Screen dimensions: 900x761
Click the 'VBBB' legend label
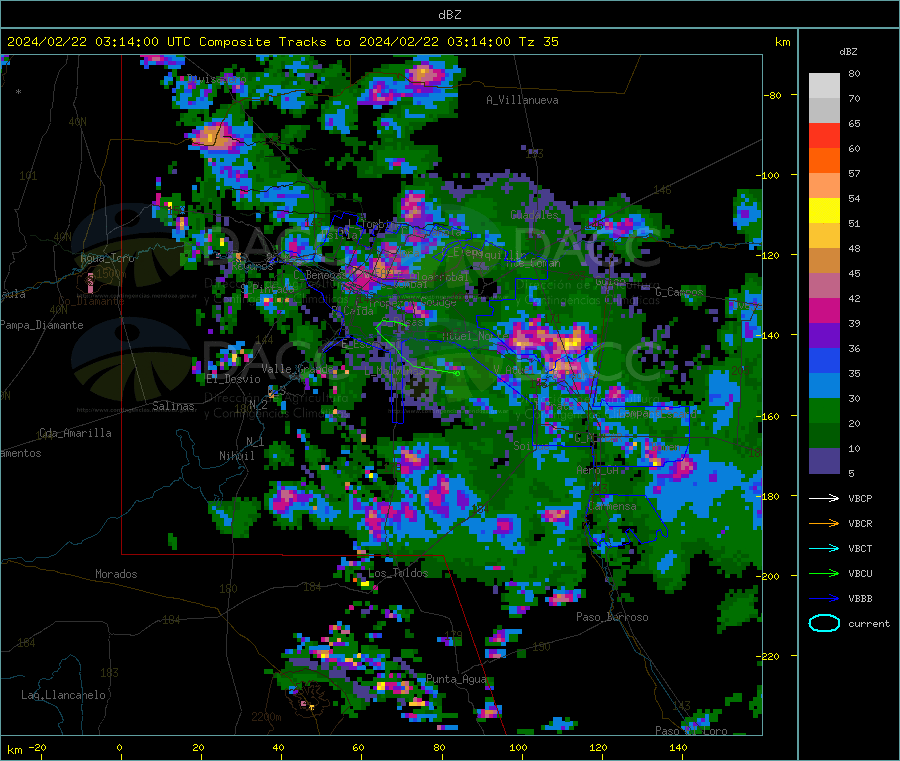[860, 599]
